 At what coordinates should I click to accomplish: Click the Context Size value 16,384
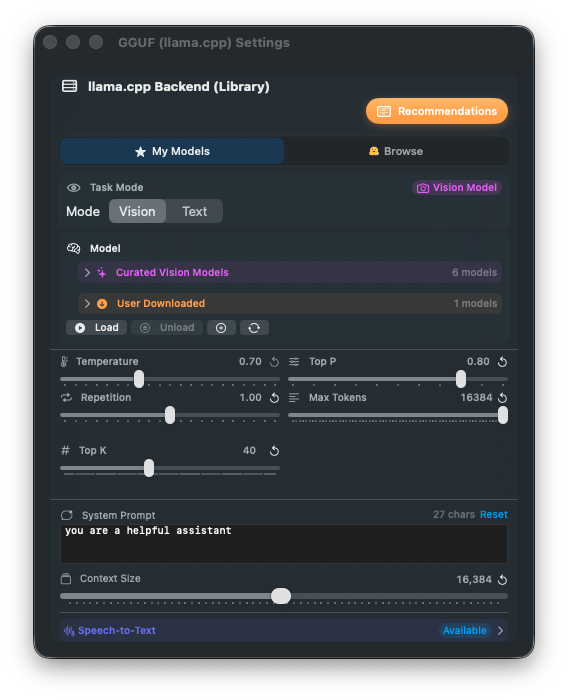point(474,579)
